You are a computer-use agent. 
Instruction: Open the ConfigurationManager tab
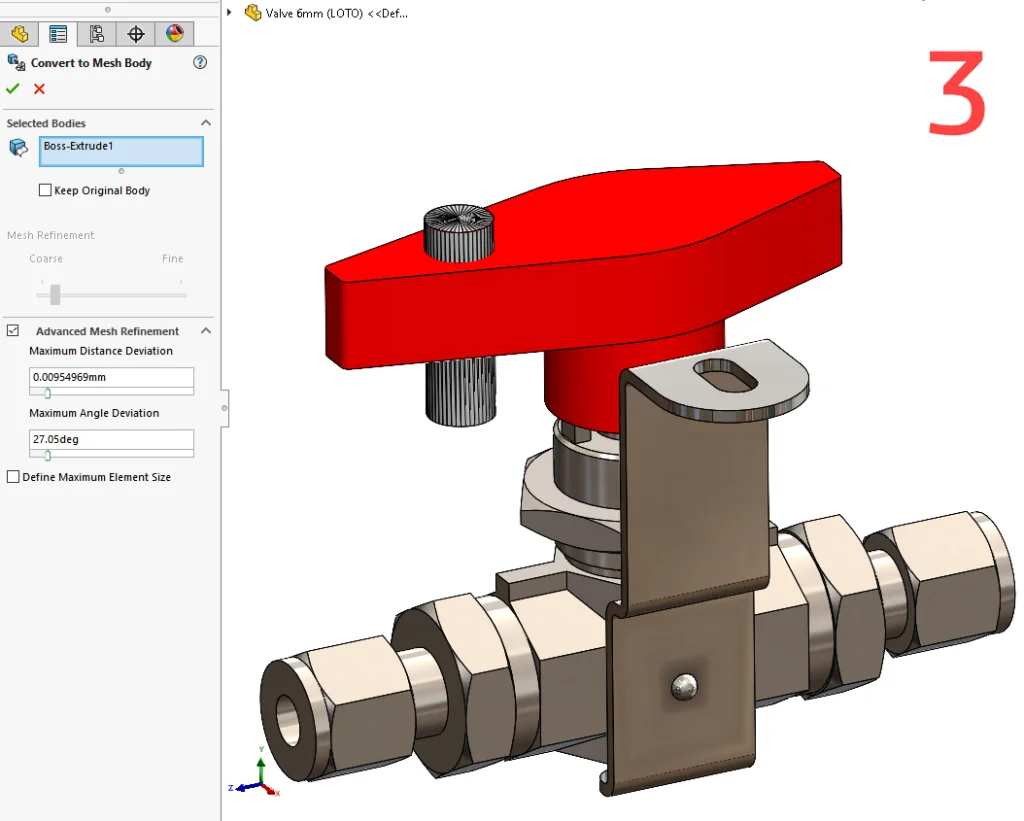97,34
